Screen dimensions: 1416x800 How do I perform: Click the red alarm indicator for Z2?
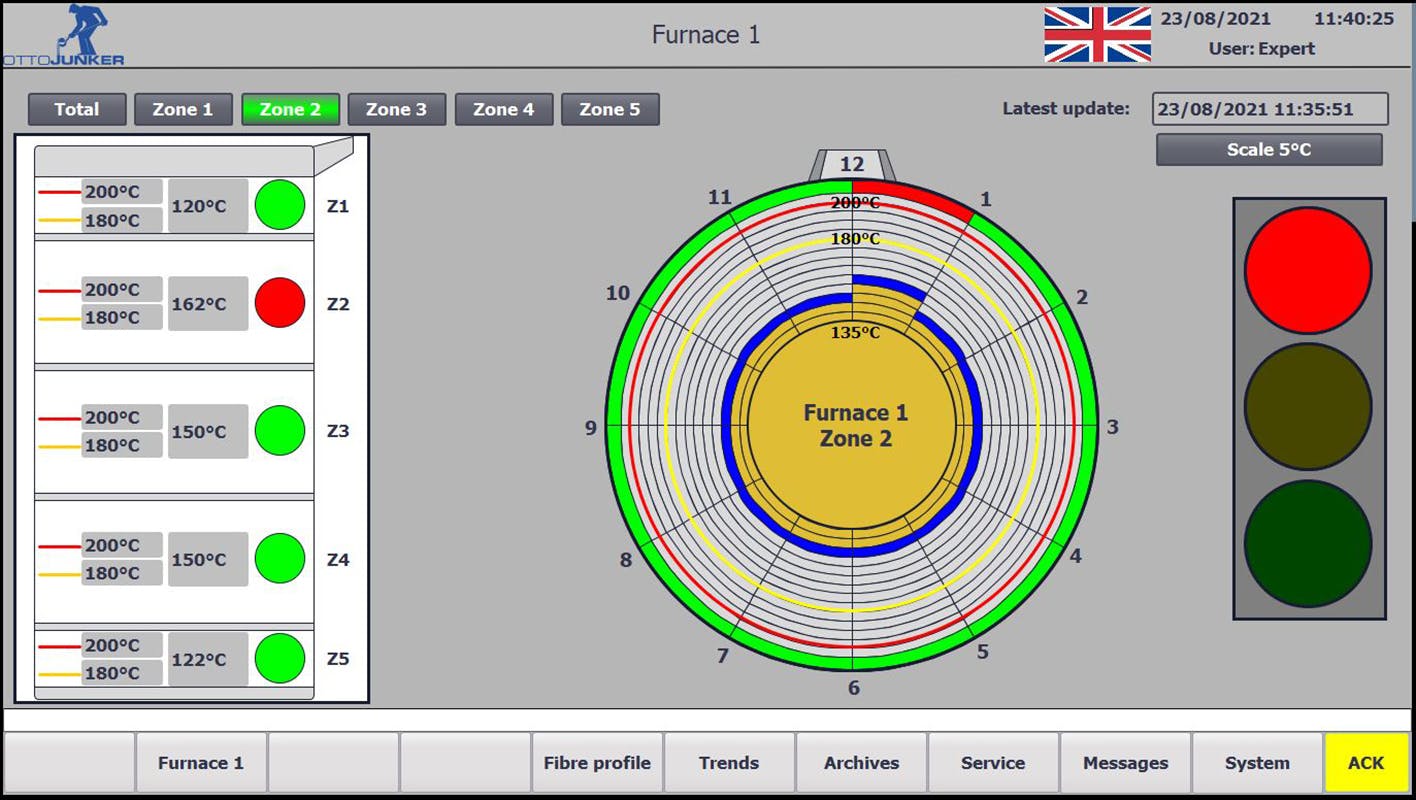pos(279,303)
